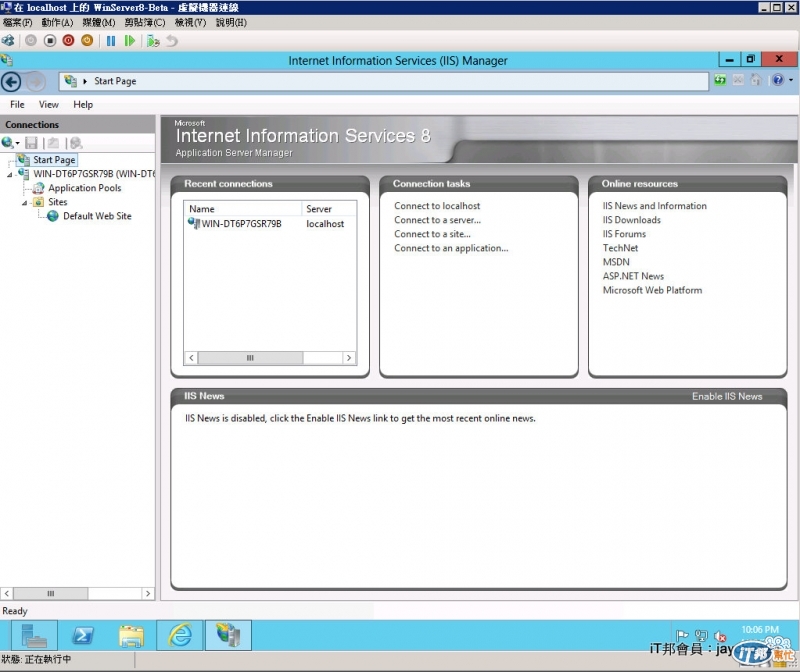Select the WIN-DT6P7GSR79B server node

point(94,174)
